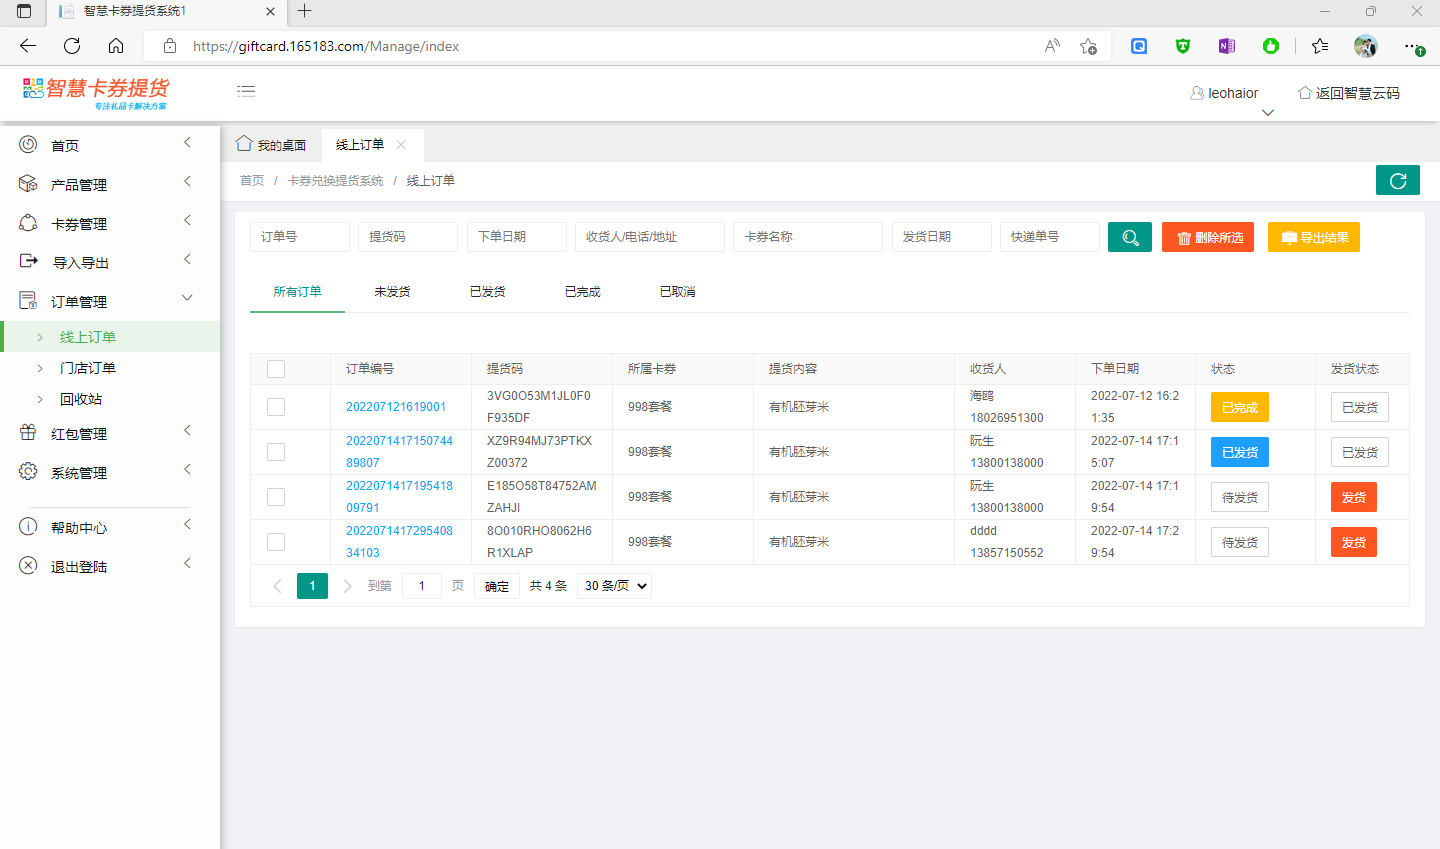Switch to the 未发货 orders tab
This screenshot has height=849, width=1440.
[x=392, y=292]
